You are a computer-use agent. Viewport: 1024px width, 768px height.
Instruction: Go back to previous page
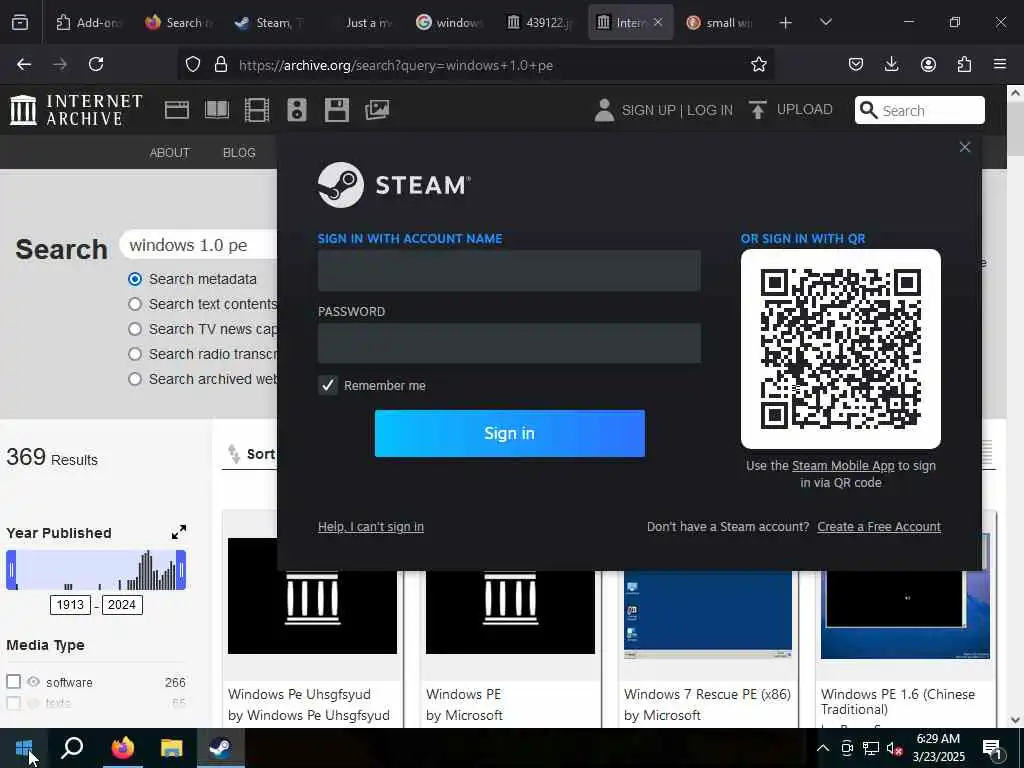[24, 64]
